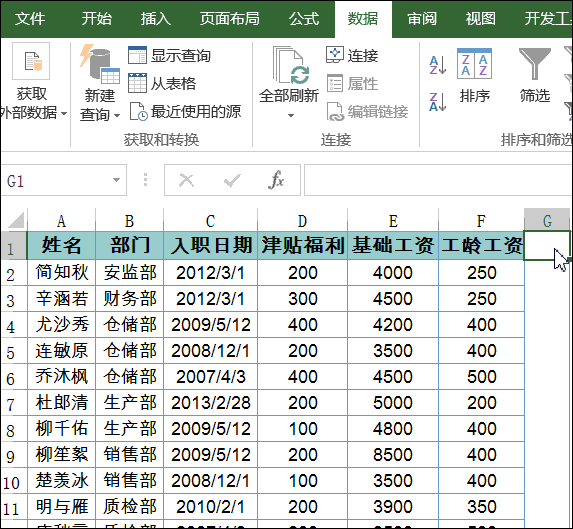Click the 工龄工资 header cell
Viewport: 573px width, 529px height.
point(481,245)
